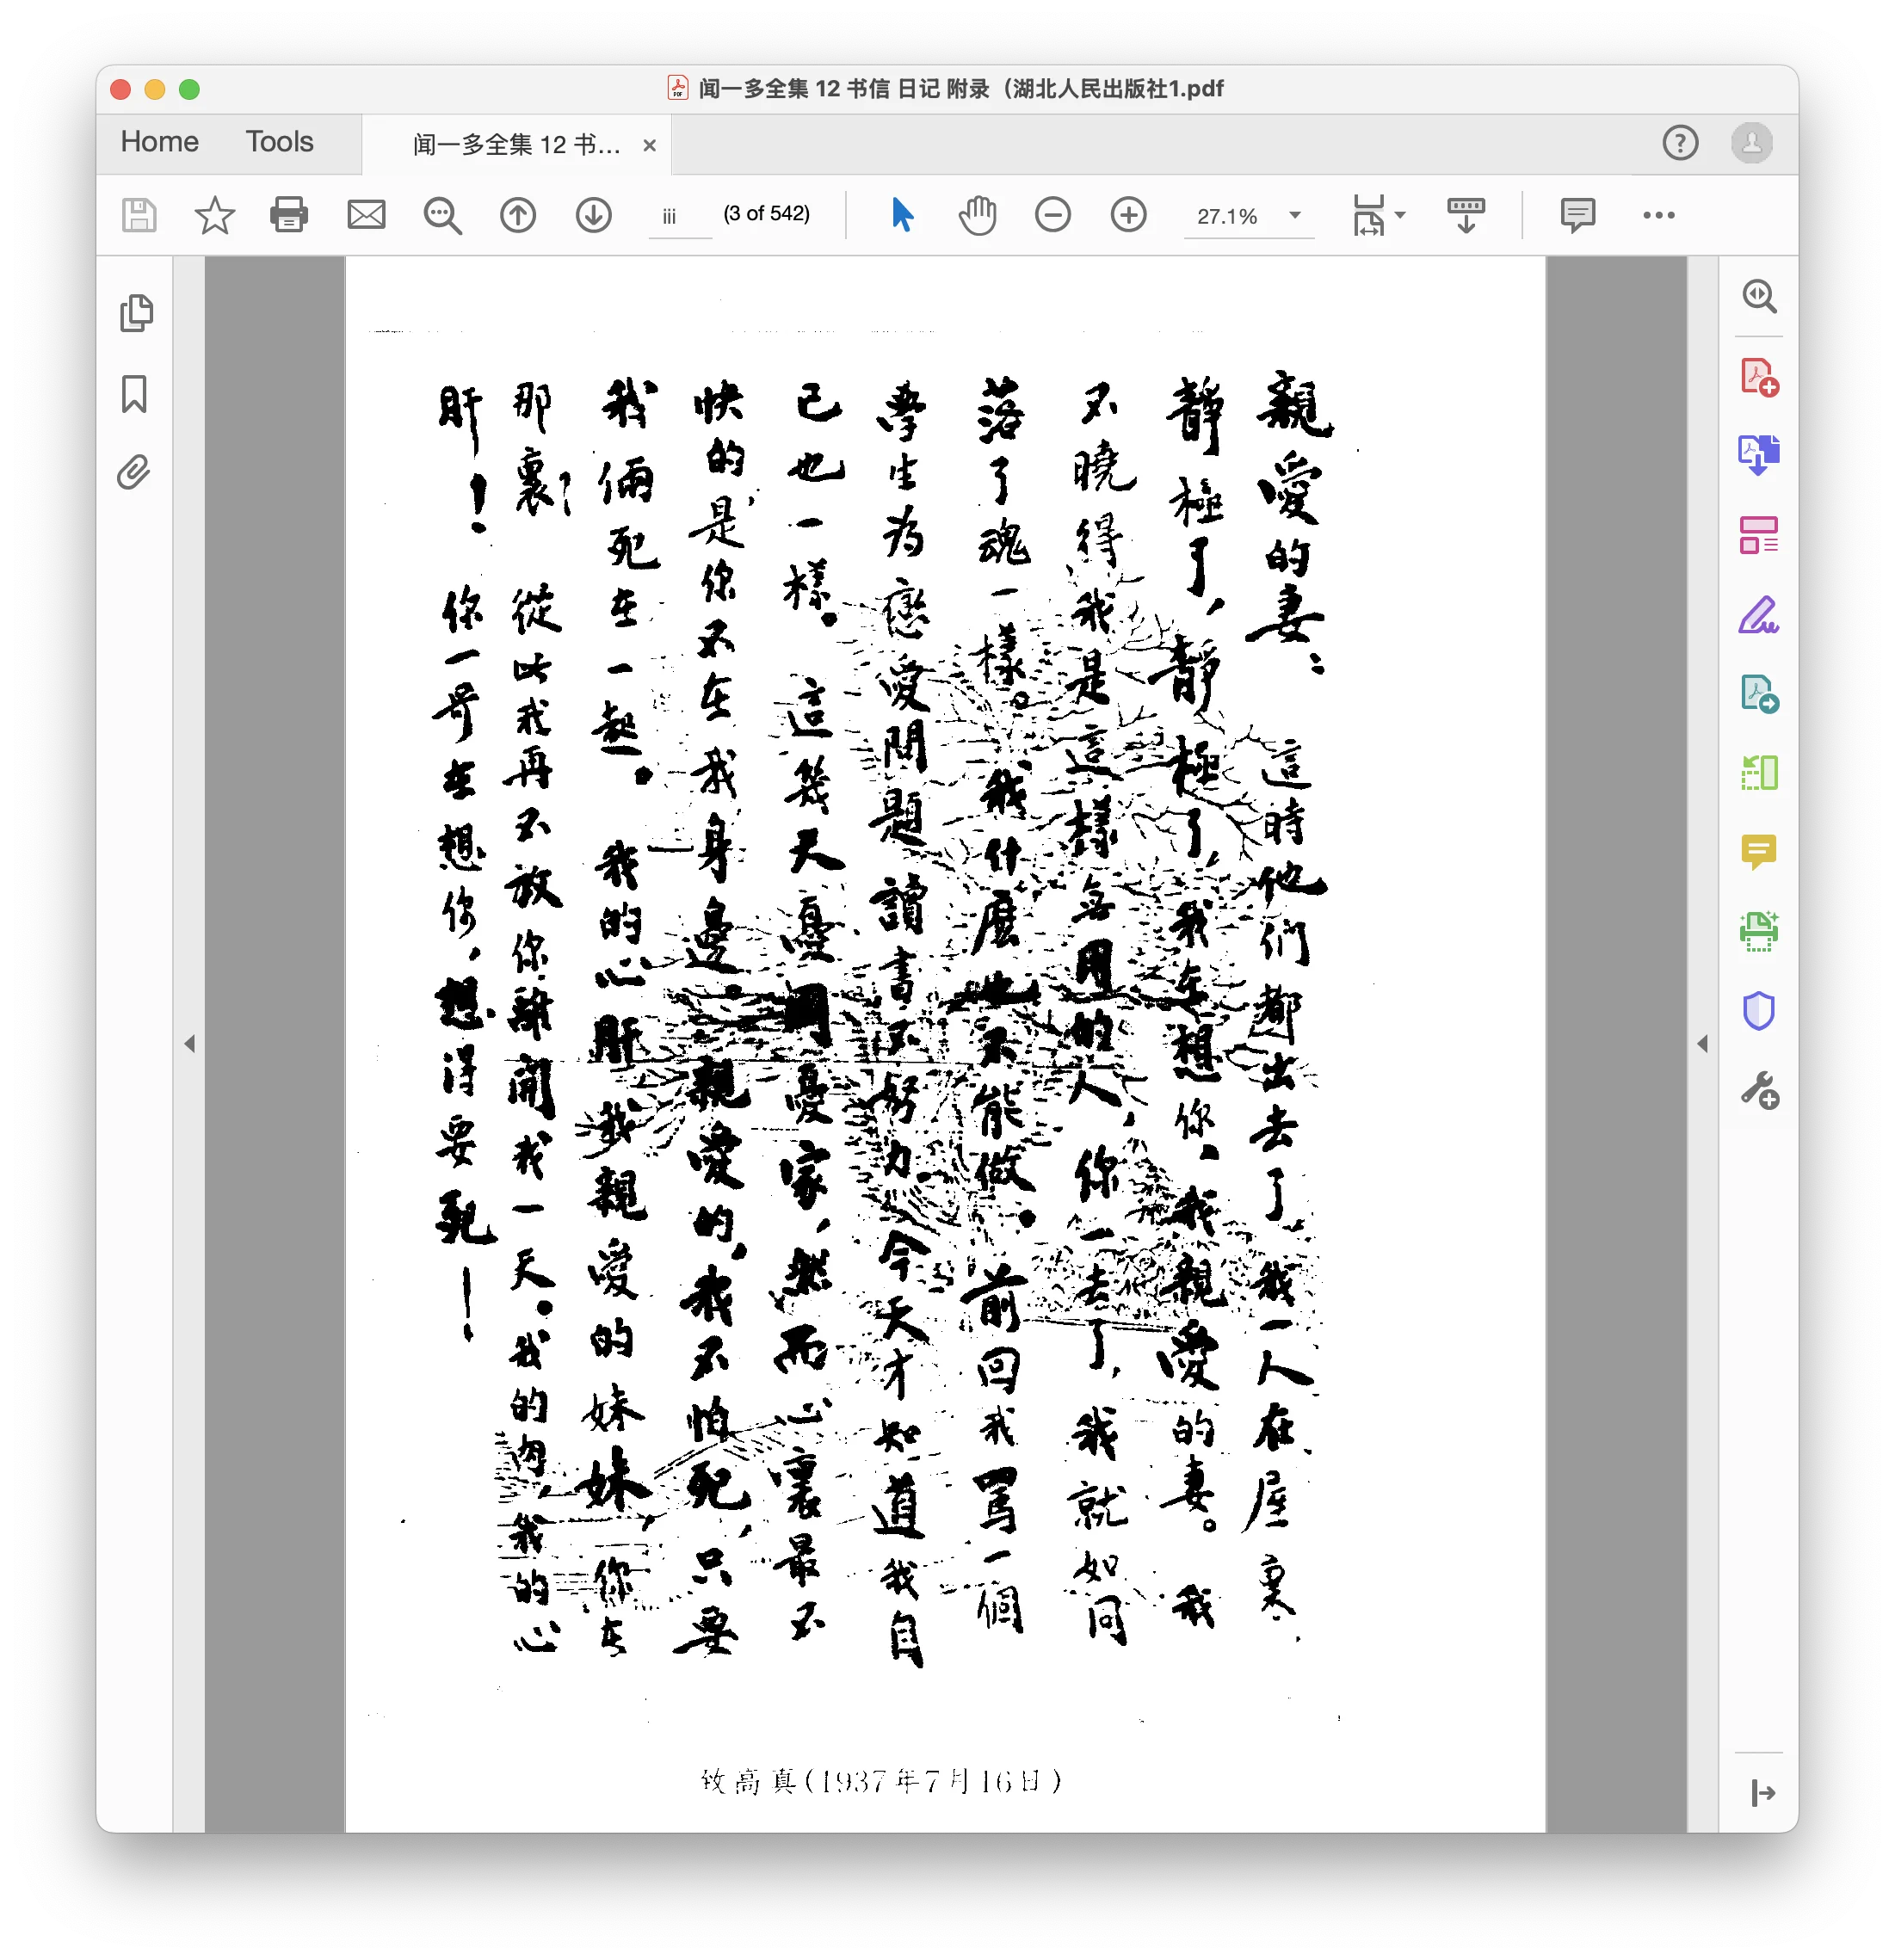The width and height of the screenshot is (1895, 1960).
Task: Open the Organize Pages tool
Action: pyautogui.click(x=1760, y=533)
